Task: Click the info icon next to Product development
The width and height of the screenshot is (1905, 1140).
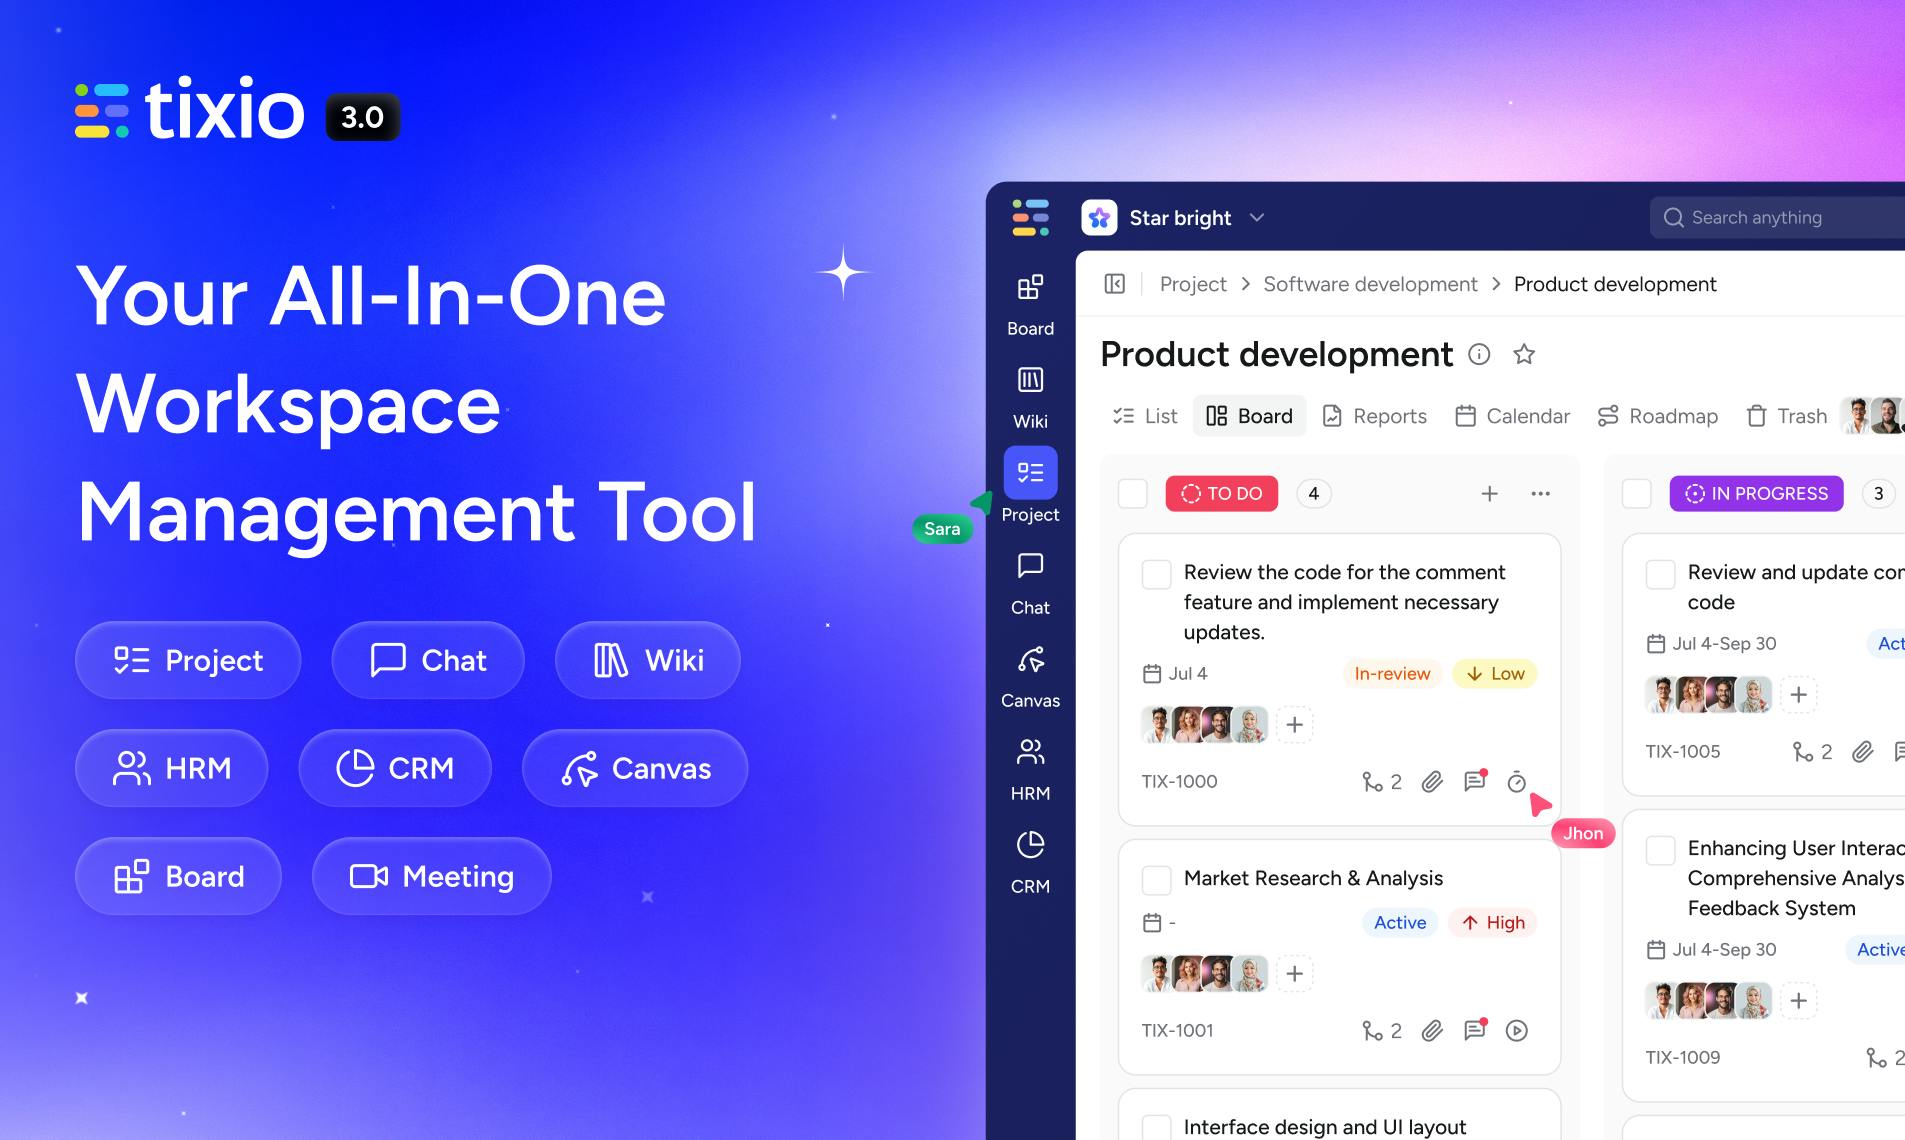Action: tap(1479, 354)
